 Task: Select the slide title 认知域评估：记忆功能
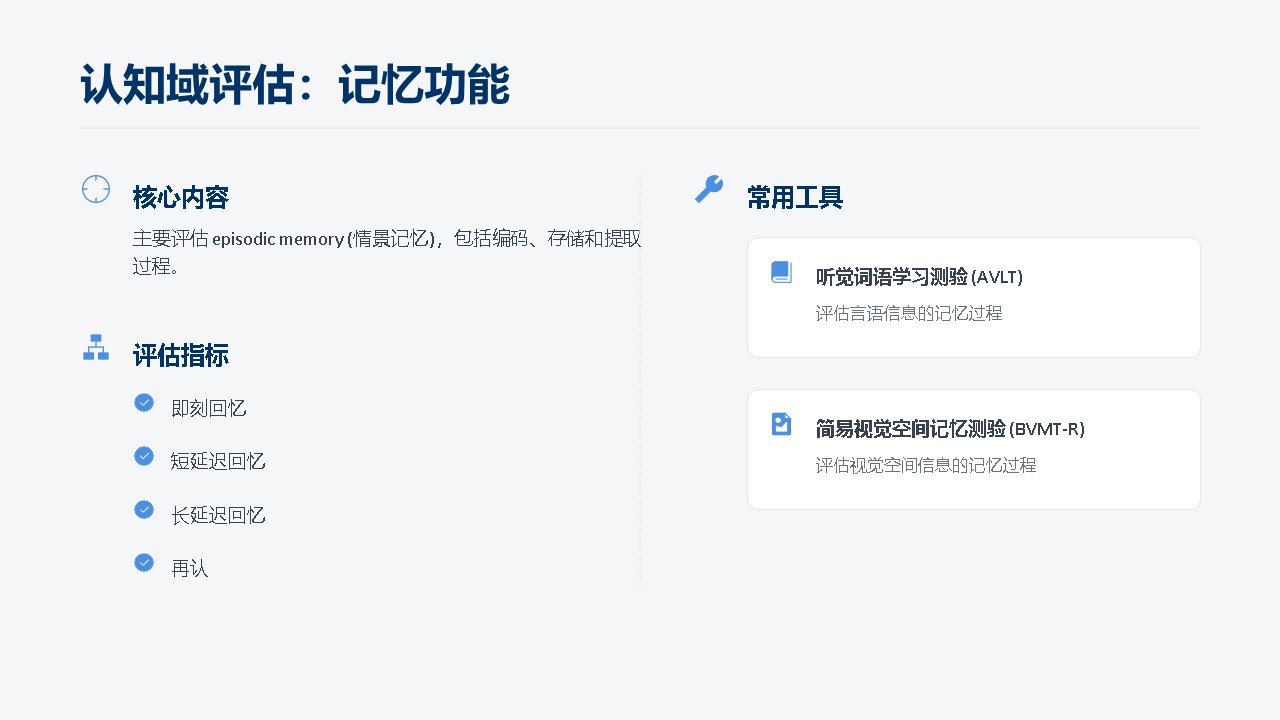pos(295,85)
